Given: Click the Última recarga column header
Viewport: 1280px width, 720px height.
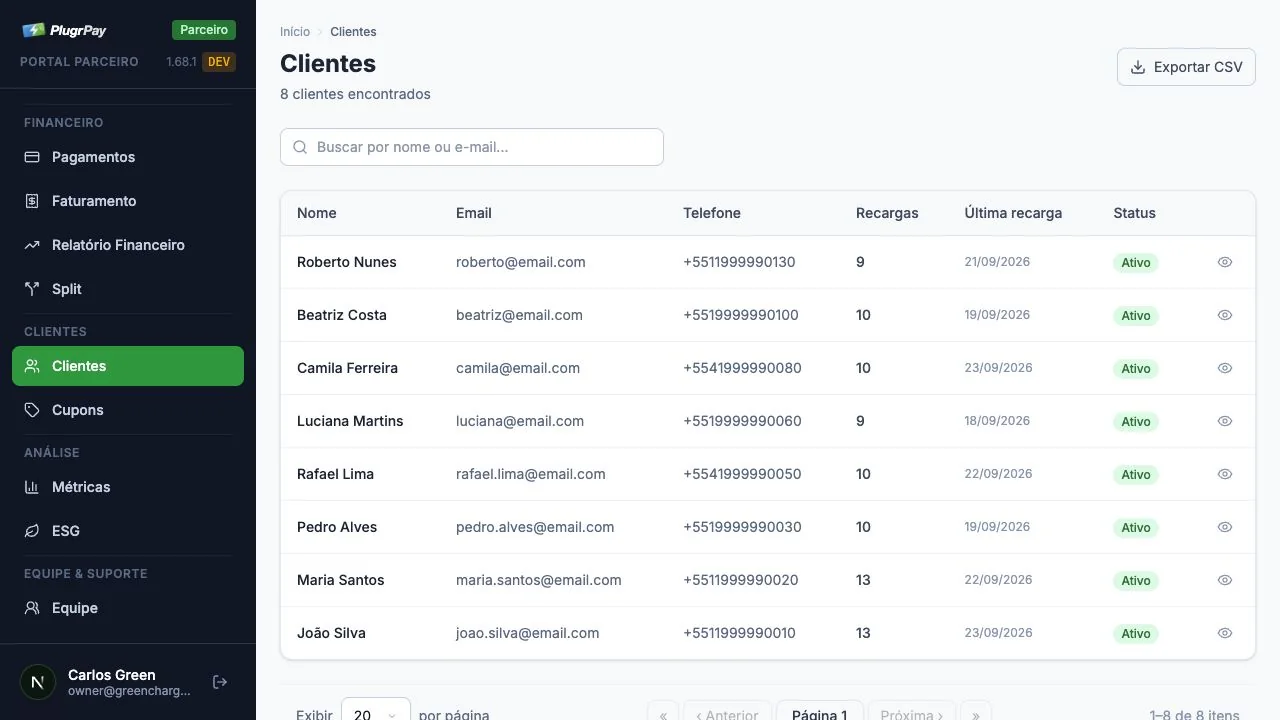Looking at the screenshot, I should pyautogui.click(x=1013, y=213).
